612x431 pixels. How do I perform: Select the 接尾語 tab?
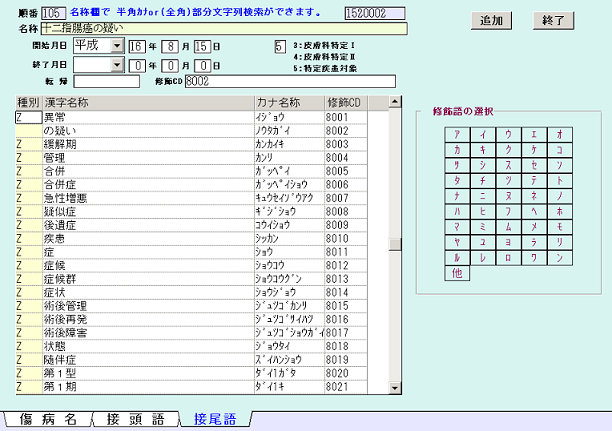tap(214, 418)
